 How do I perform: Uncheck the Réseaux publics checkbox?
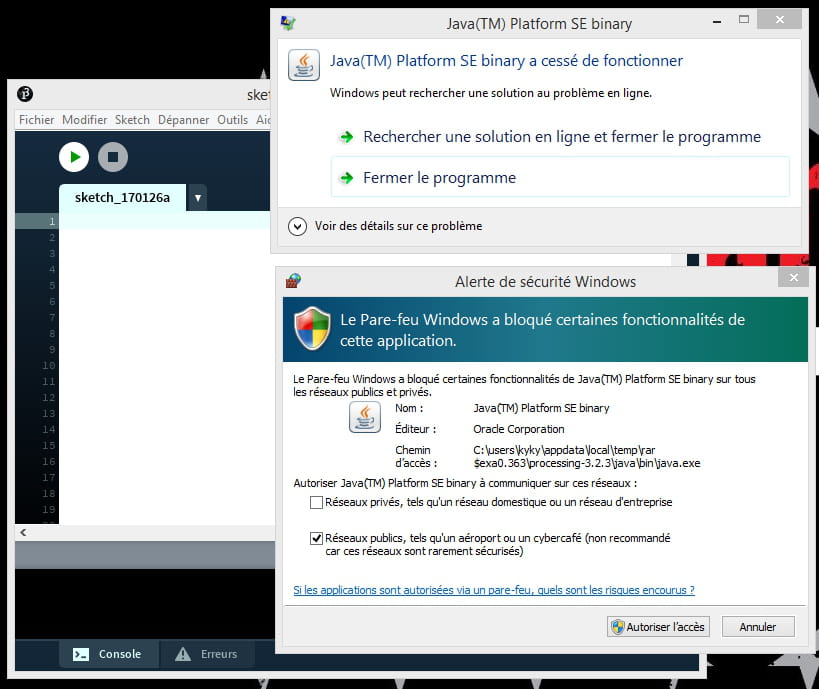(x=316, y=539)
